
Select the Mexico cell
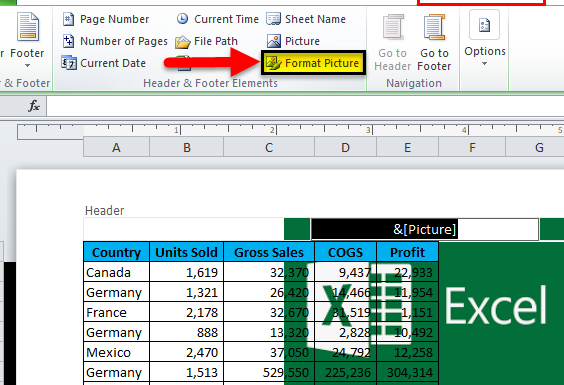coord(116,352)
